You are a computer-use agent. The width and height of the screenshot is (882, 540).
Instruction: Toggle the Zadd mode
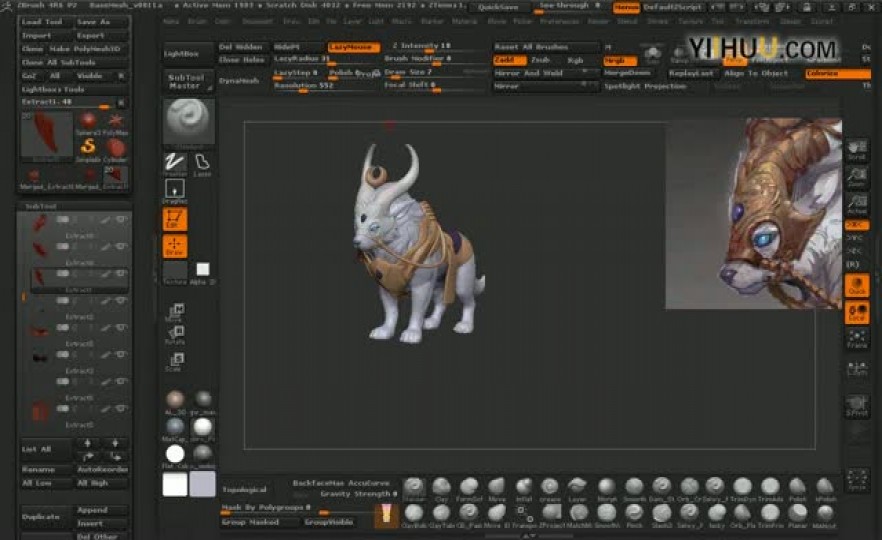(510, 60)
